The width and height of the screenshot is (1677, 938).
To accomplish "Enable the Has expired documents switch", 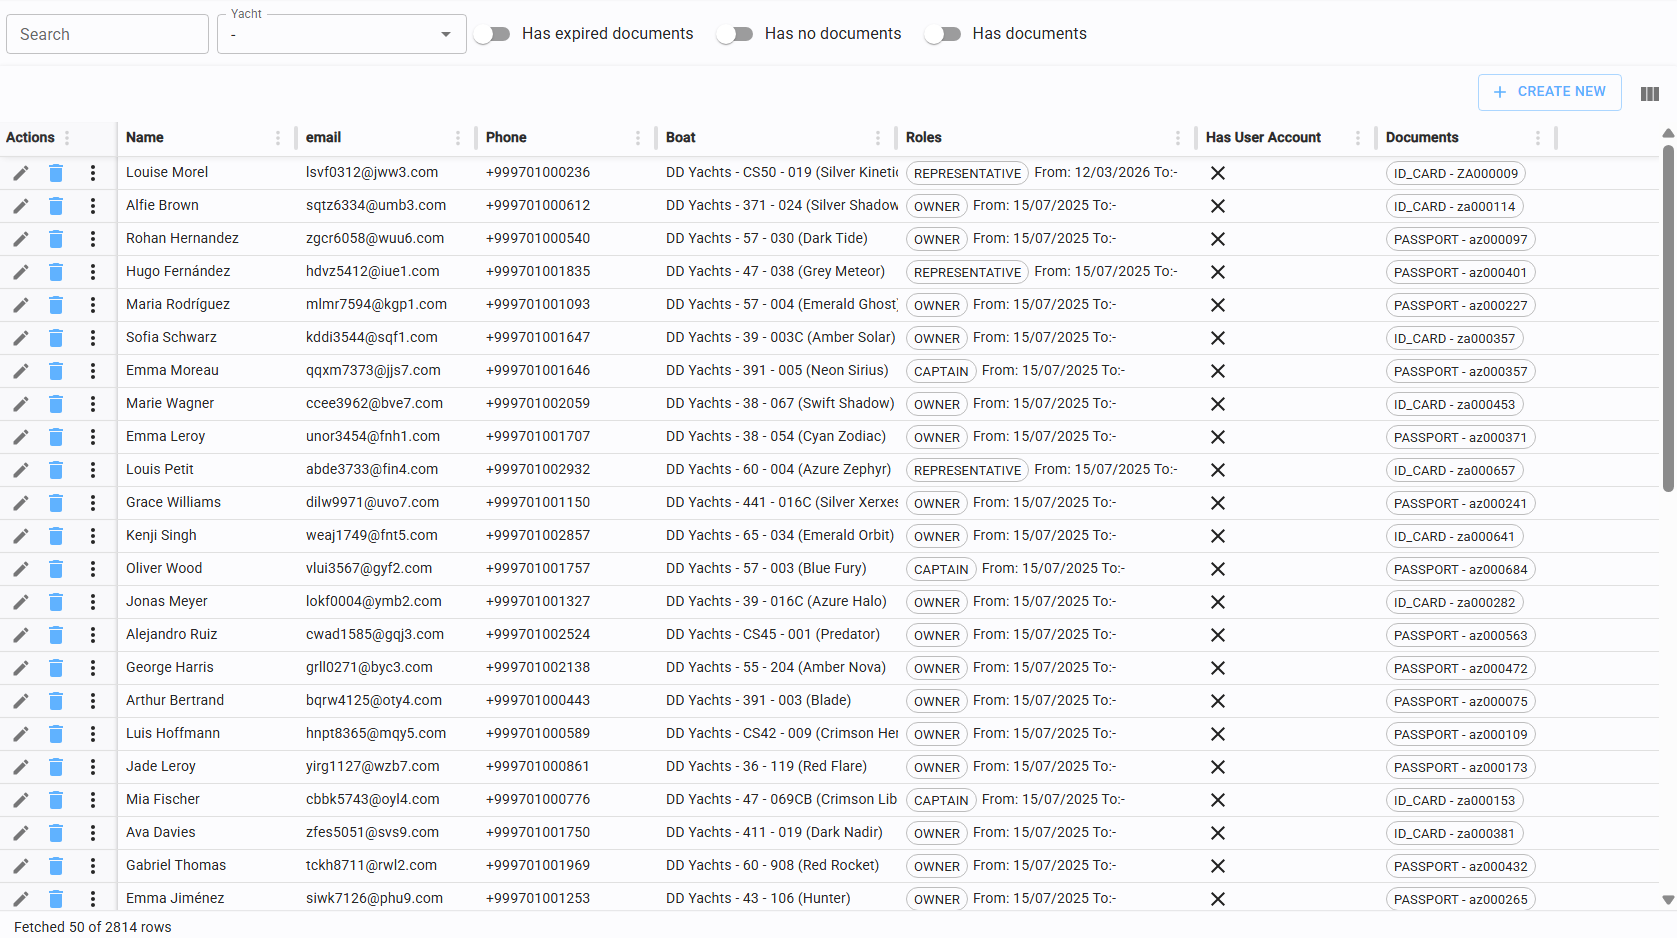I will click(x=492, y=34).
